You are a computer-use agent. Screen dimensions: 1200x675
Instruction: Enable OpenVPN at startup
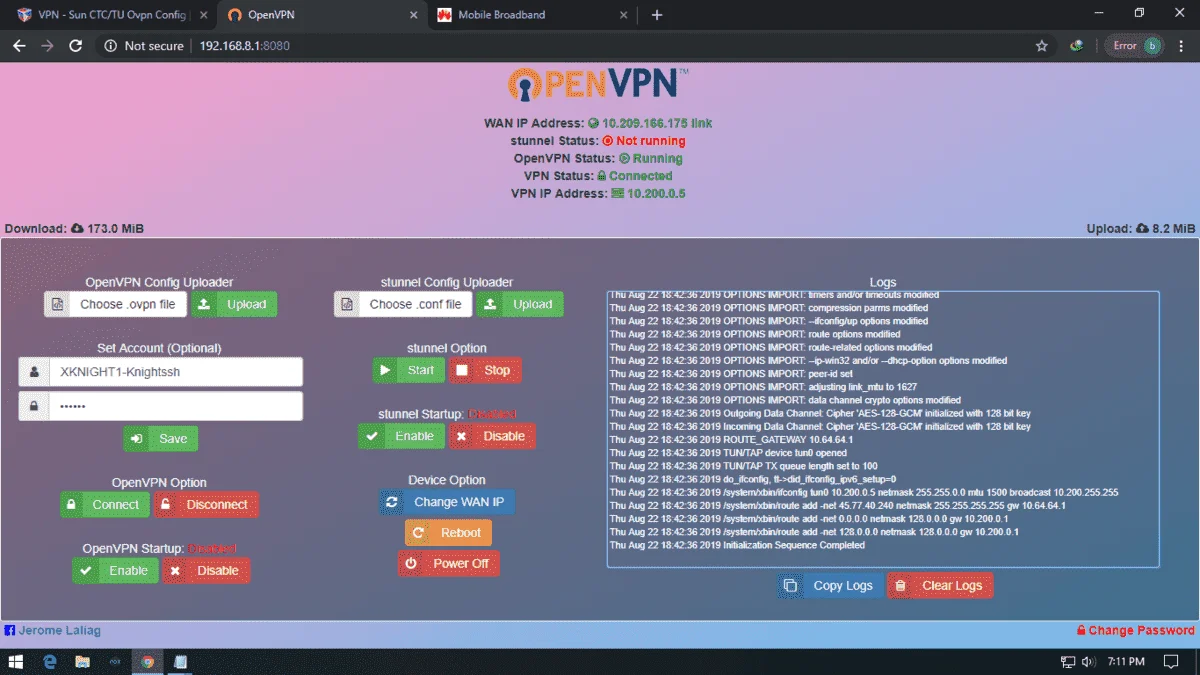116,571
